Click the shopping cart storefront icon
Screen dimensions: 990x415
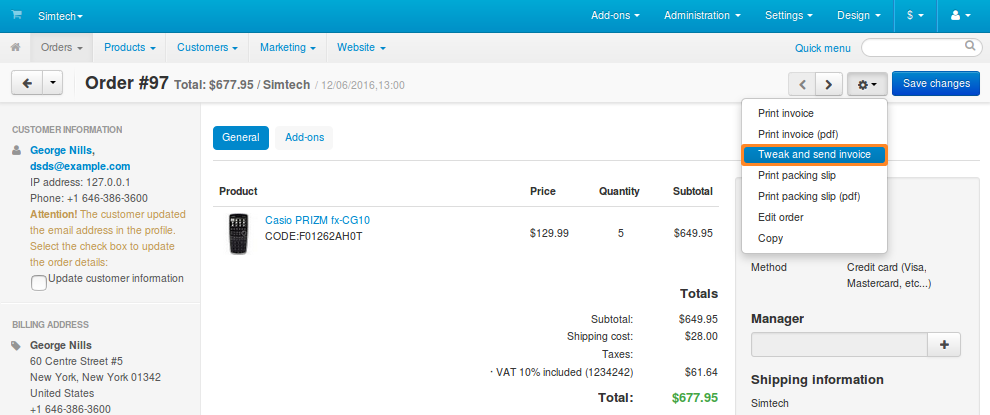16,15
